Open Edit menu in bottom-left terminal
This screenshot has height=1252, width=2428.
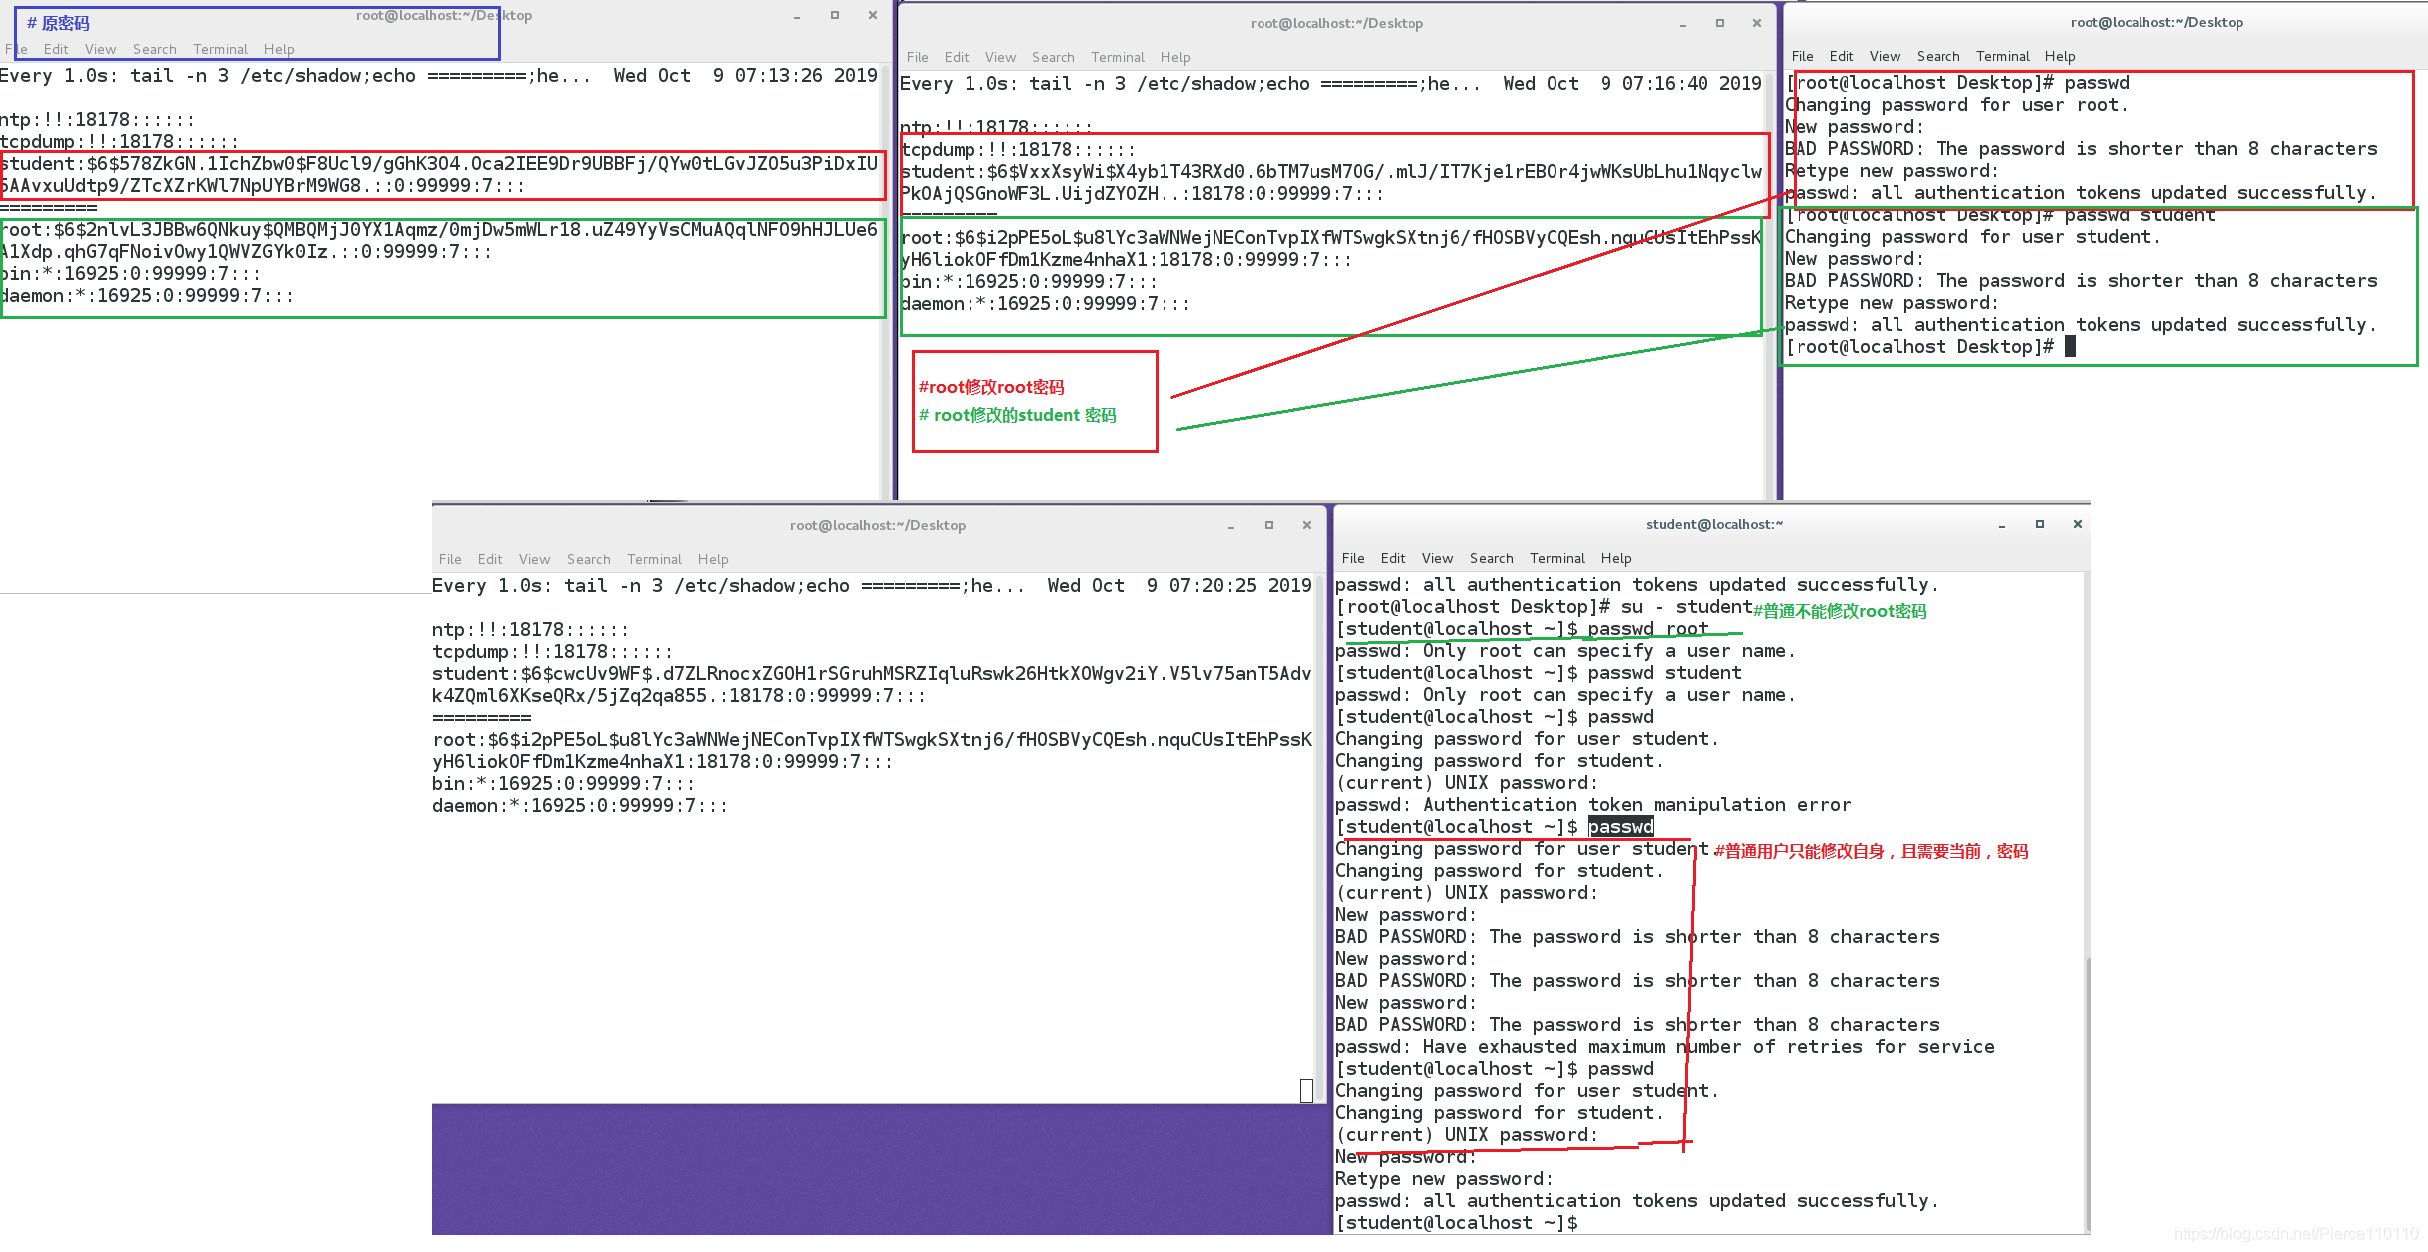(x=490, y=559)
